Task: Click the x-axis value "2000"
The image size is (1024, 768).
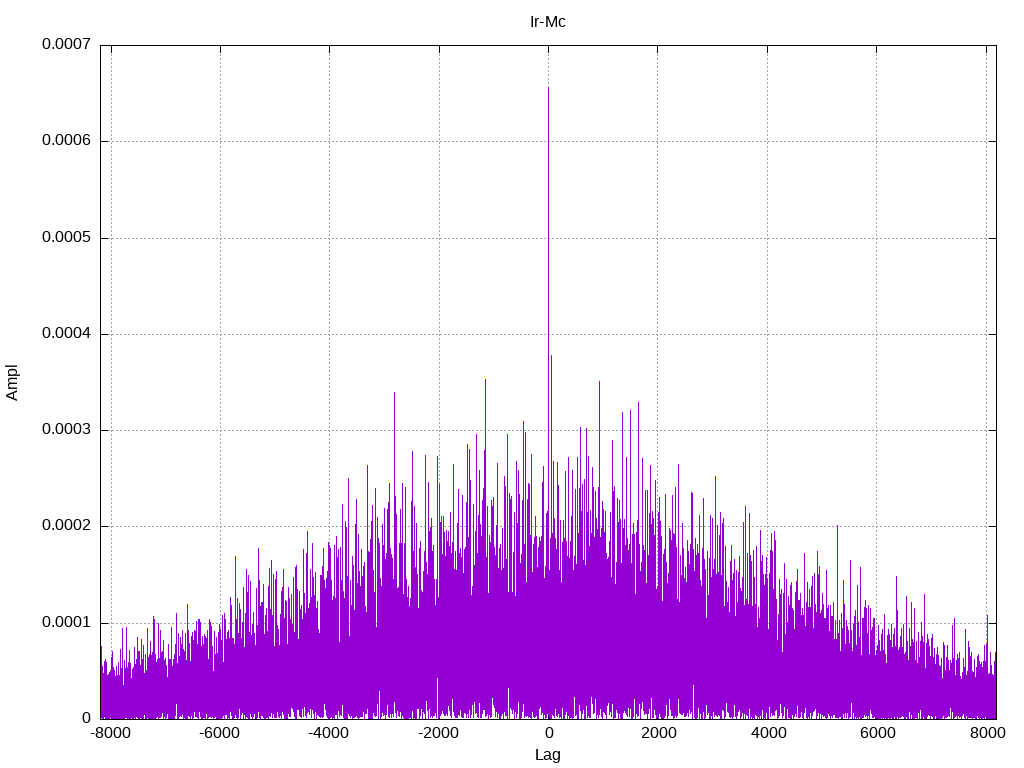Action: (658, 733)
